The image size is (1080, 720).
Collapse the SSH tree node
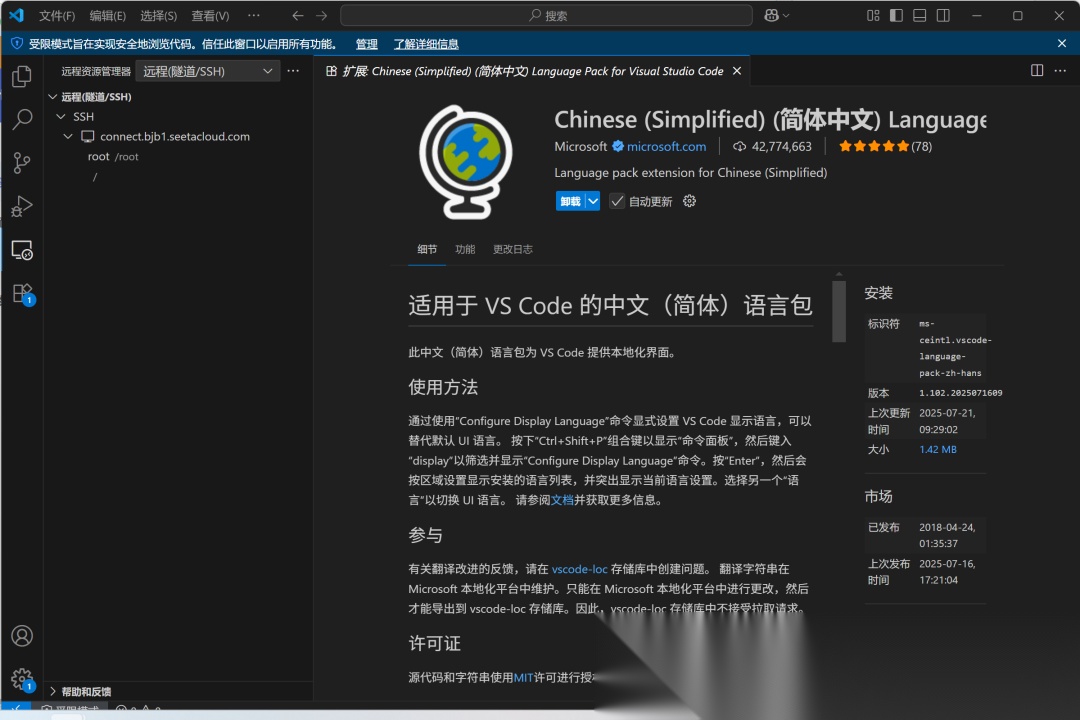[61, 116]
